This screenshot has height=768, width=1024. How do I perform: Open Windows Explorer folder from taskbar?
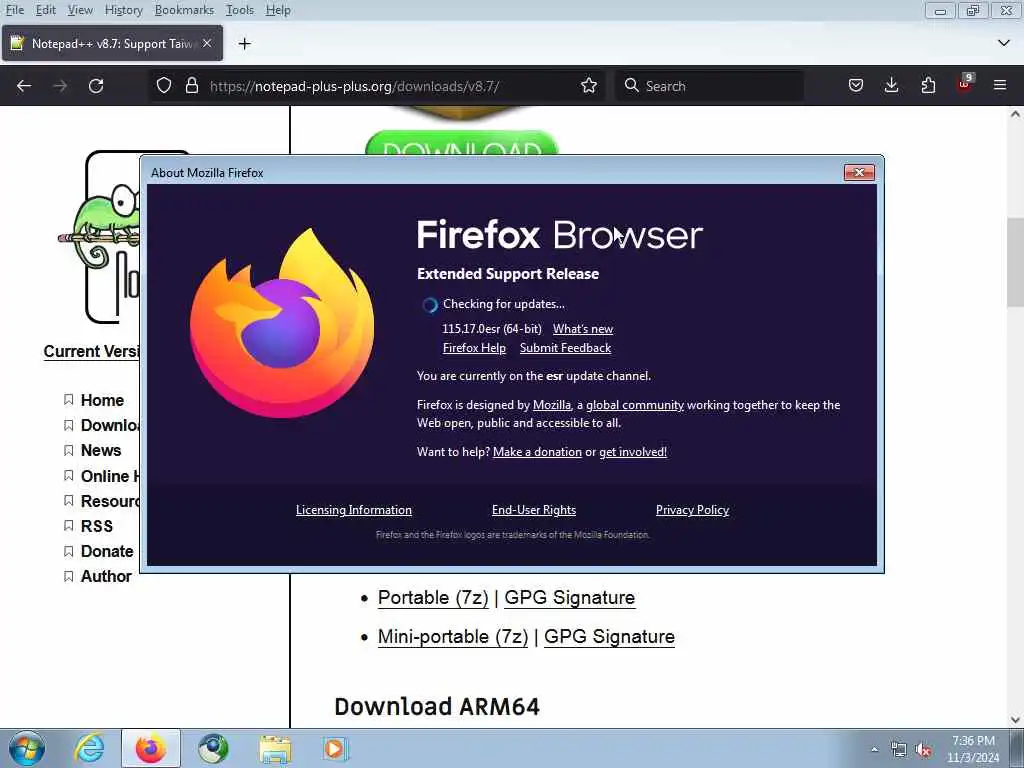coord(275,748)
